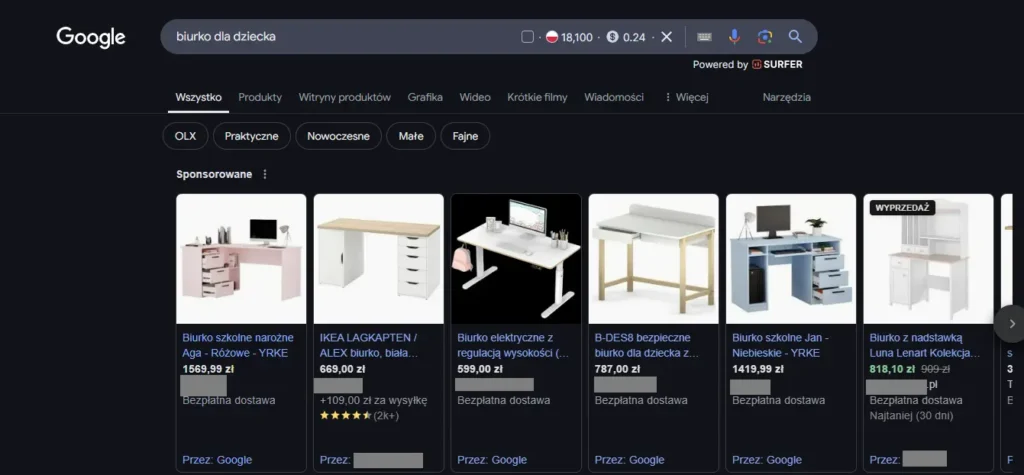Open Biurko szkolne Jan - Niebieskie link

click(780, 345)
